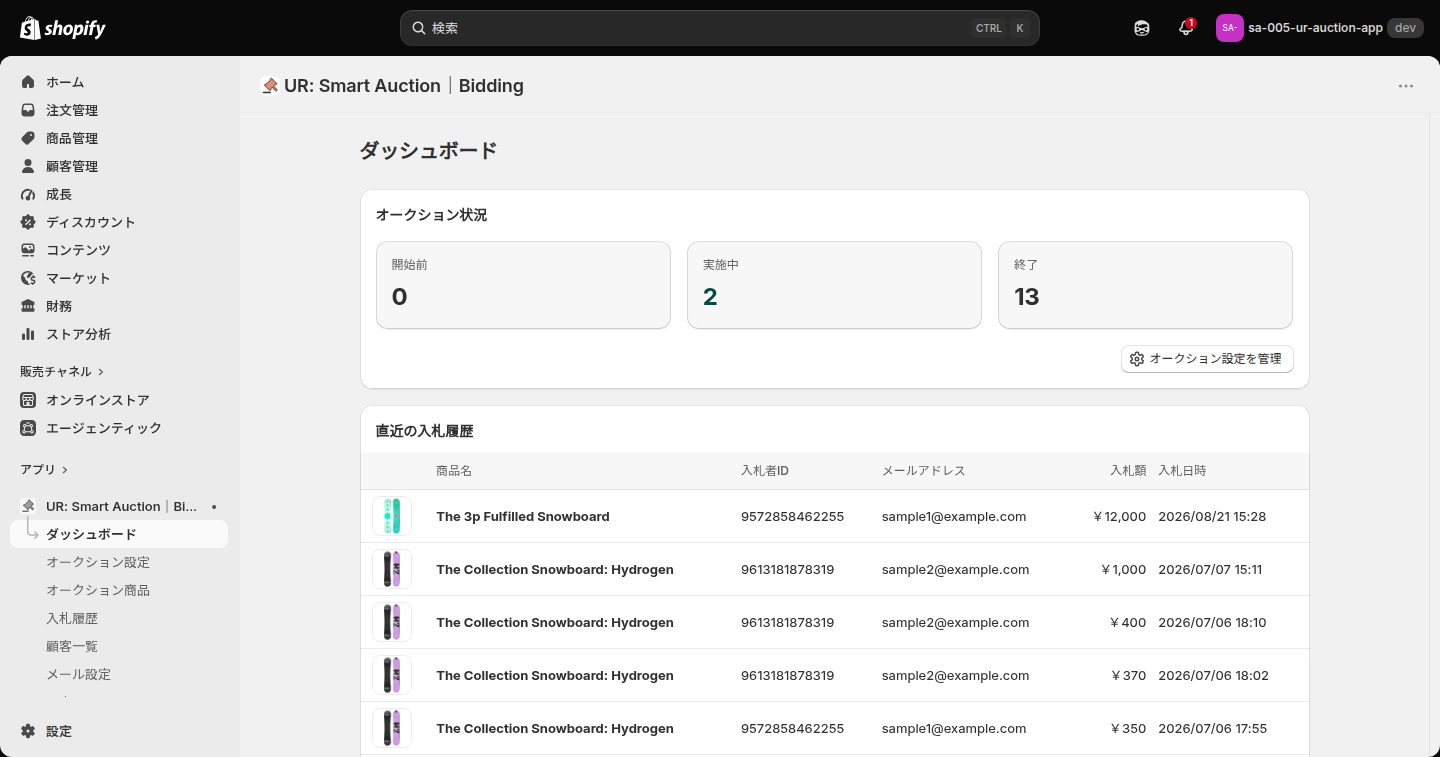Click the 開始前 status card

(x=523, y=285)
